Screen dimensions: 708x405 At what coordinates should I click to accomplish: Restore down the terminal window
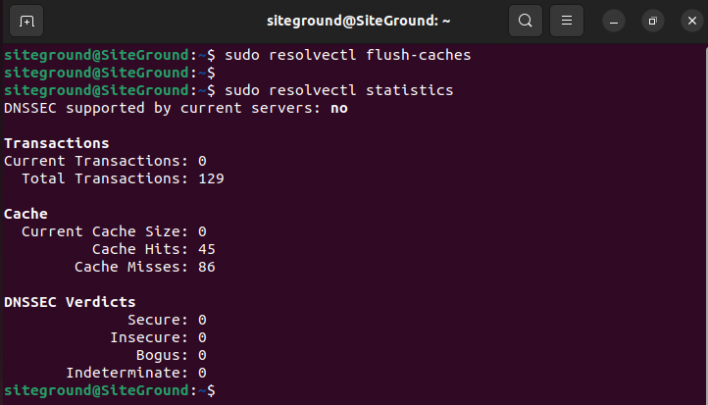tap(653, 21)
